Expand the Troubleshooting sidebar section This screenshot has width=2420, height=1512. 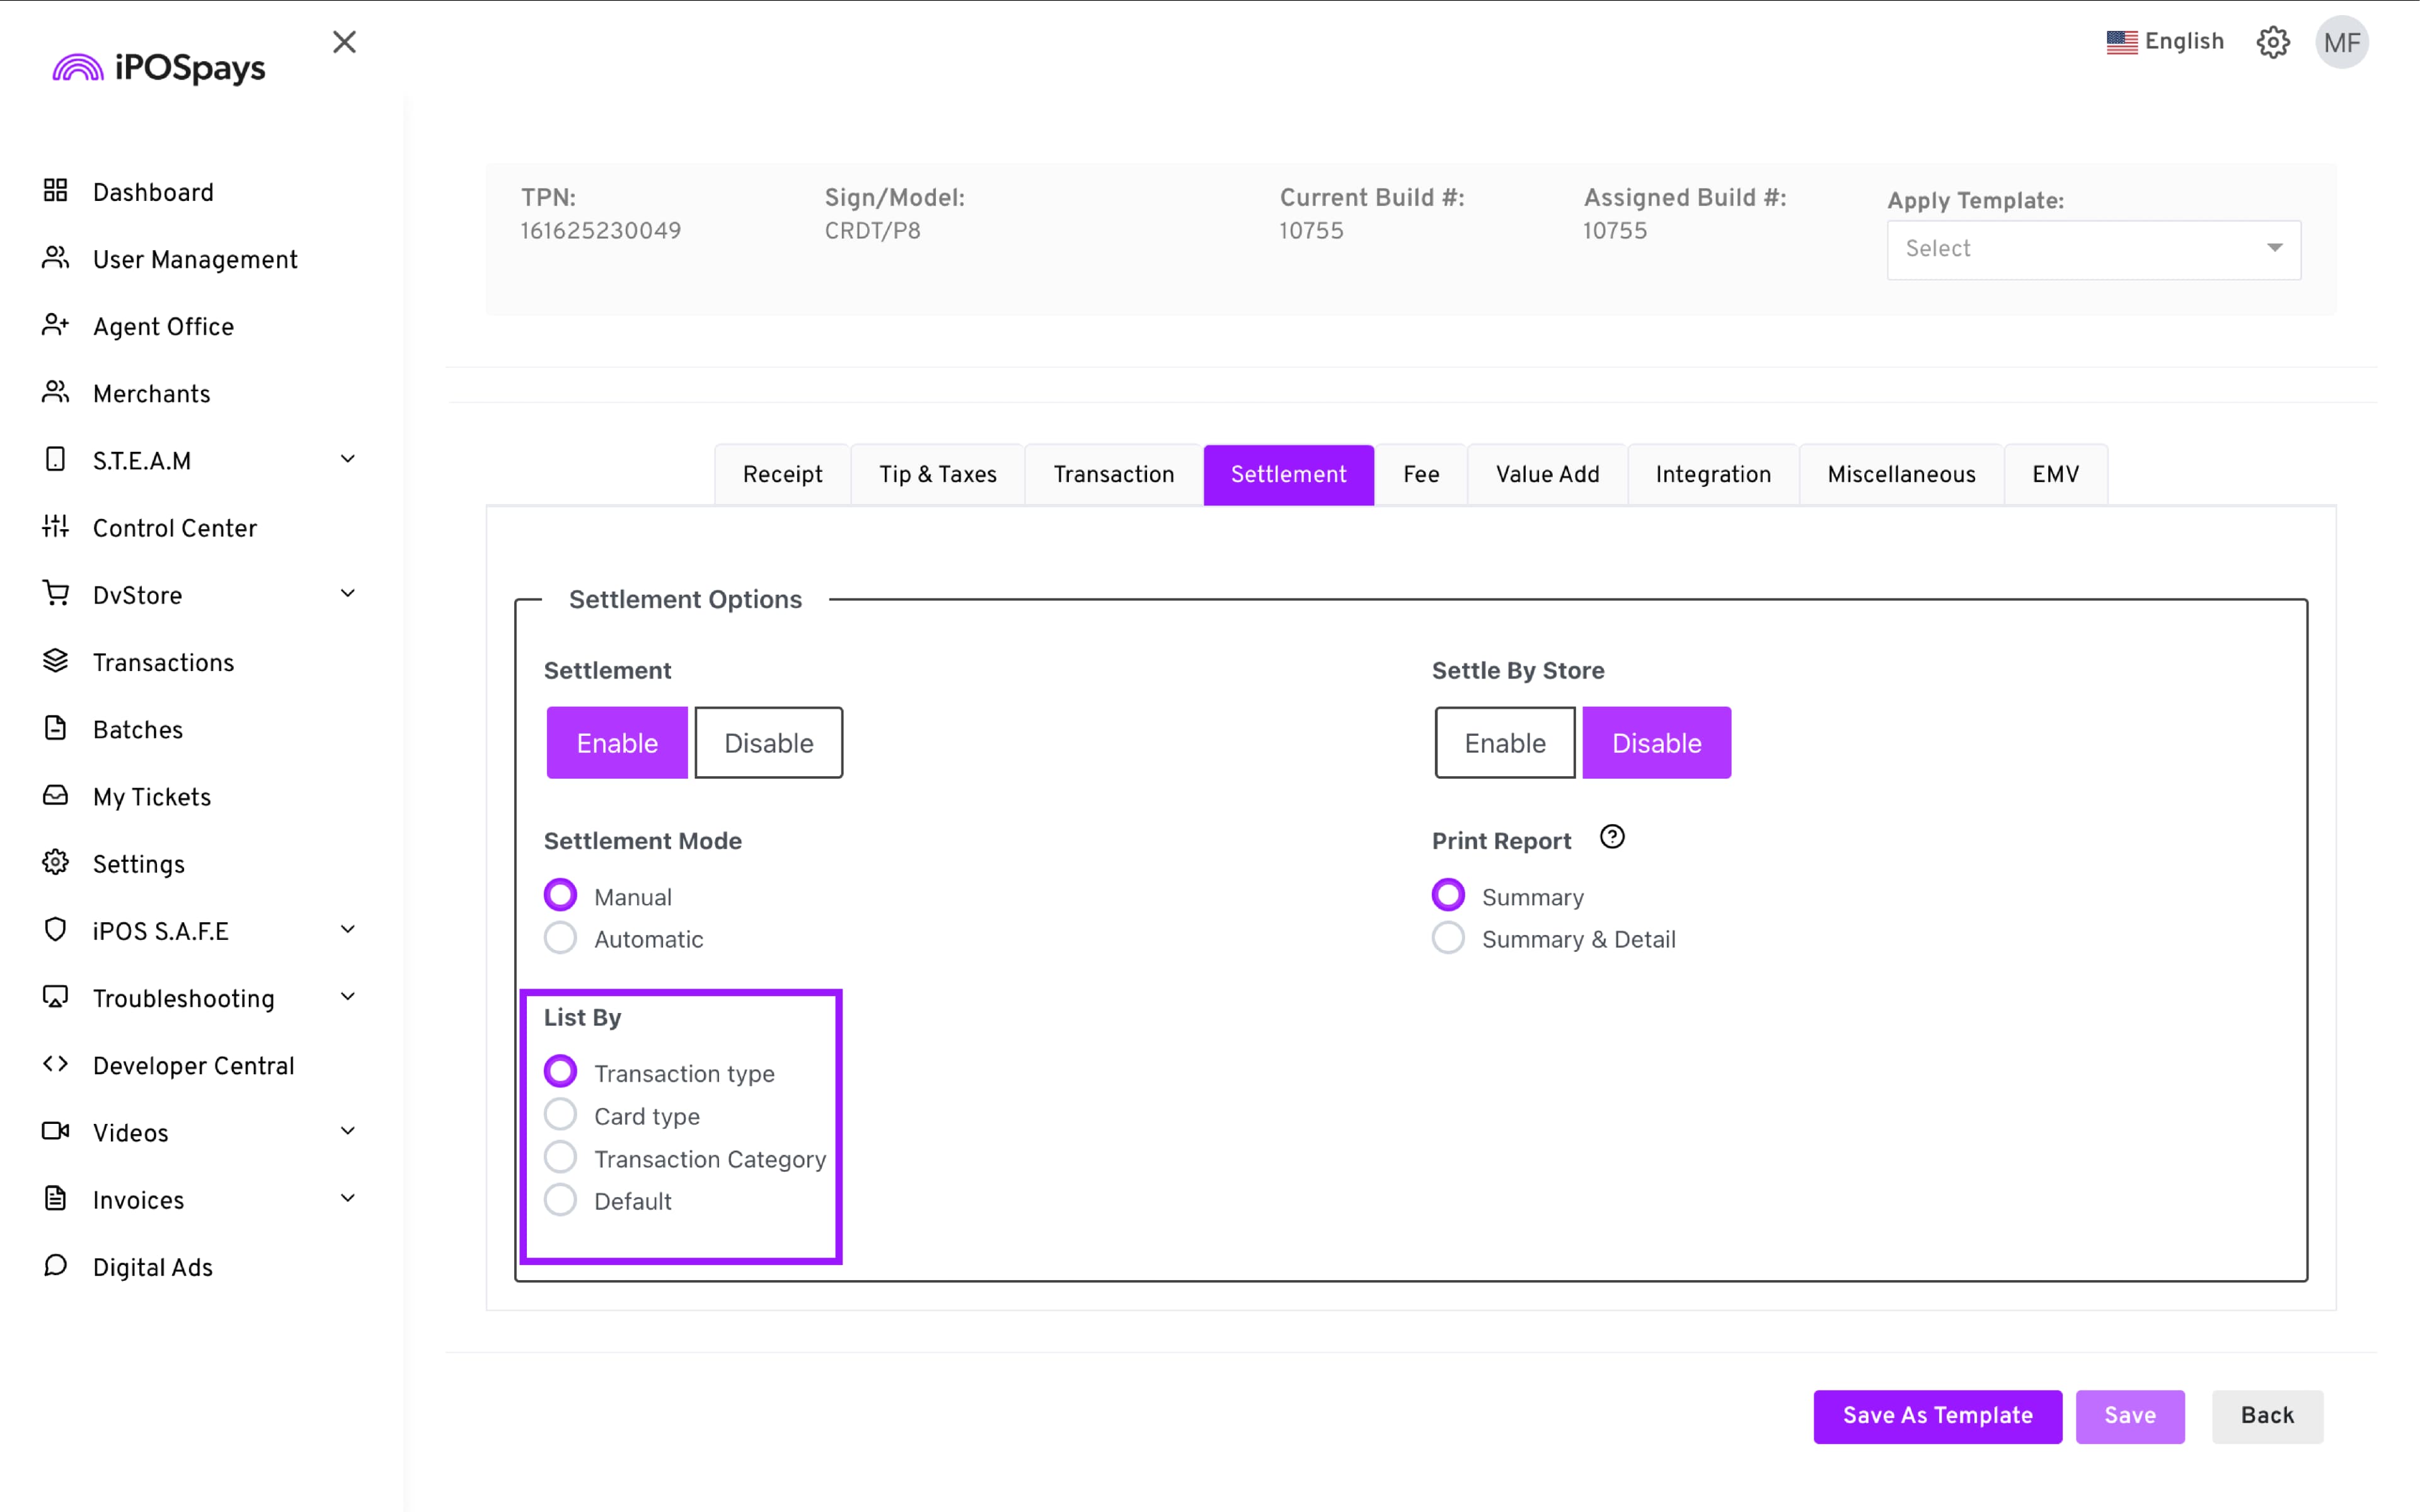347,997
